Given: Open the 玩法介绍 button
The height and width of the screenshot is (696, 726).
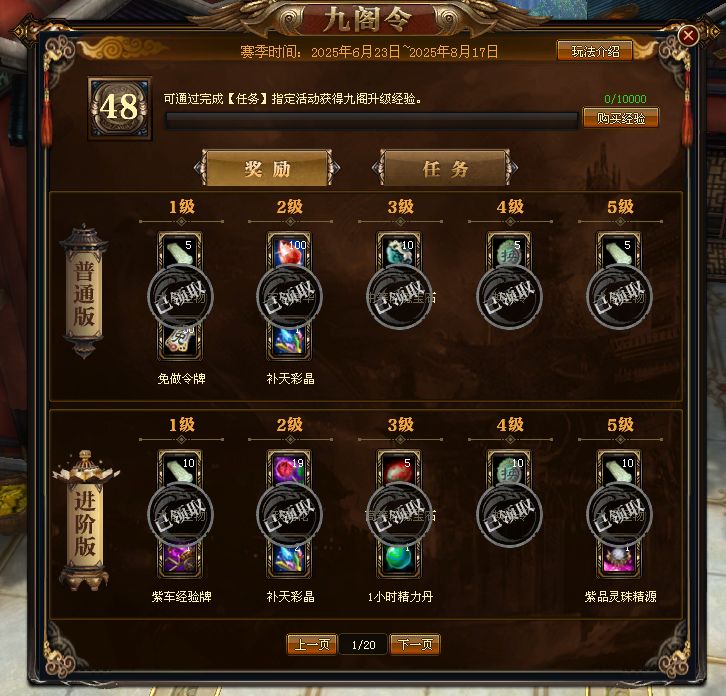Looking at the screenshot, I should 595,51.
